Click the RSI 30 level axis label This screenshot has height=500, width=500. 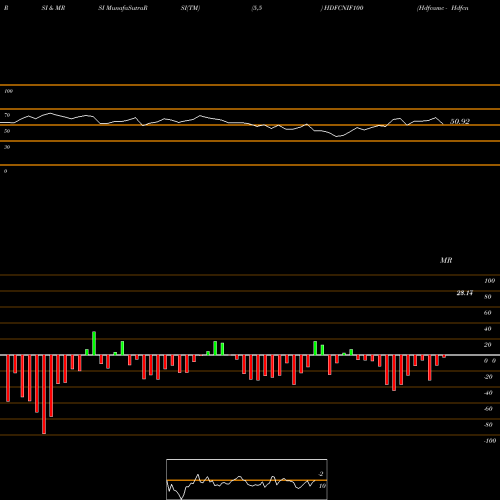pyautogui.click(x=7, y=147)
